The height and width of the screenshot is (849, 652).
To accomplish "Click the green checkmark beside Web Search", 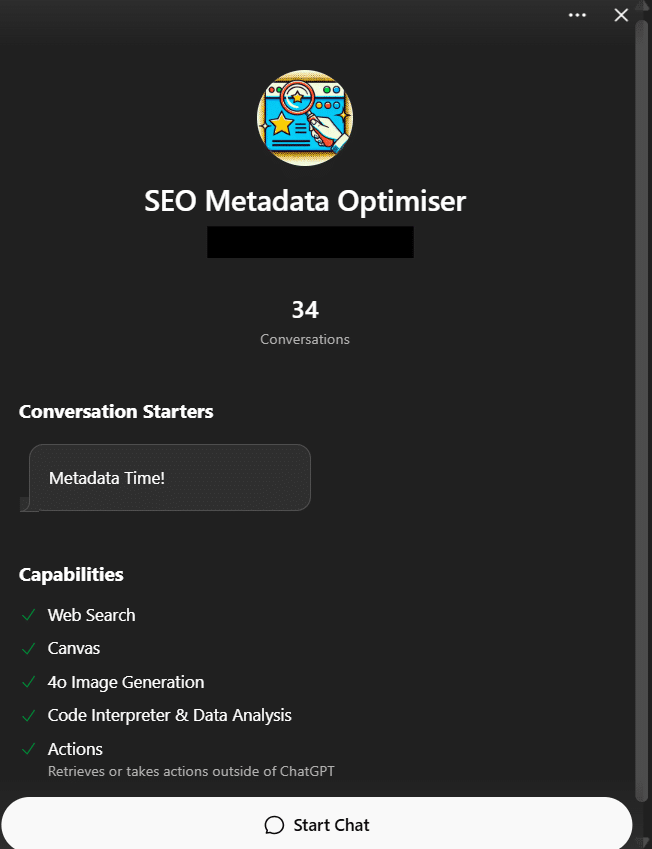I will click(x=27, y=615).
